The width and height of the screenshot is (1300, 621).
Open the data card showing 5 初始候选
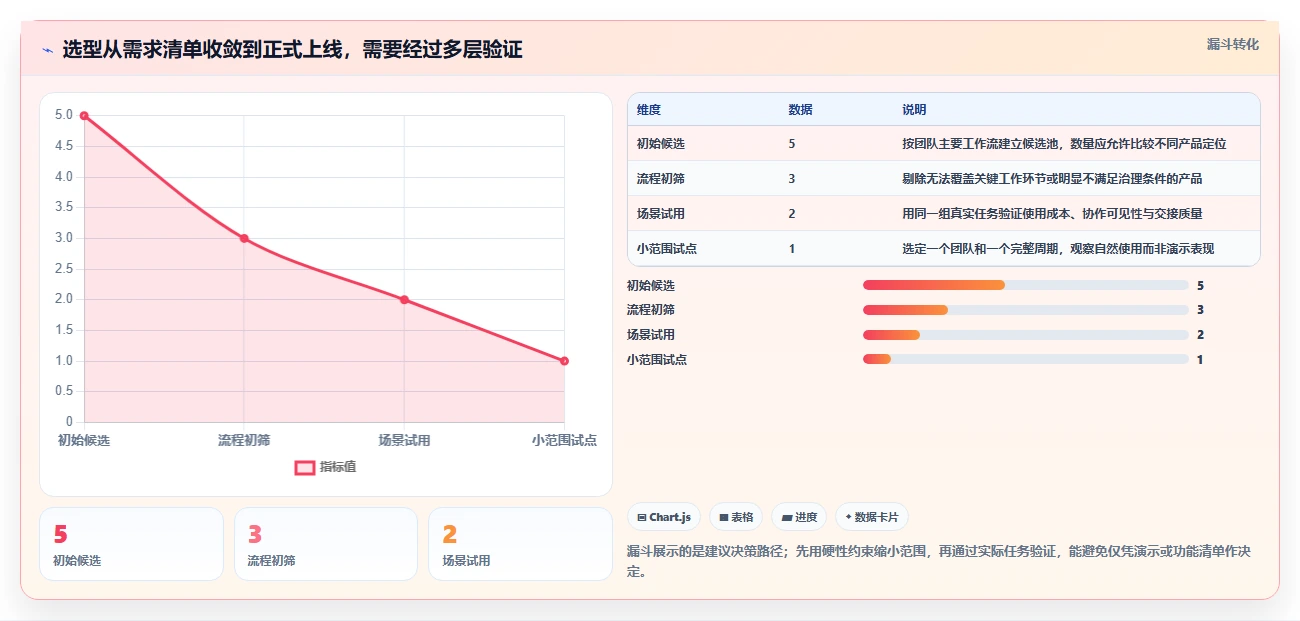tap(131, 544)
